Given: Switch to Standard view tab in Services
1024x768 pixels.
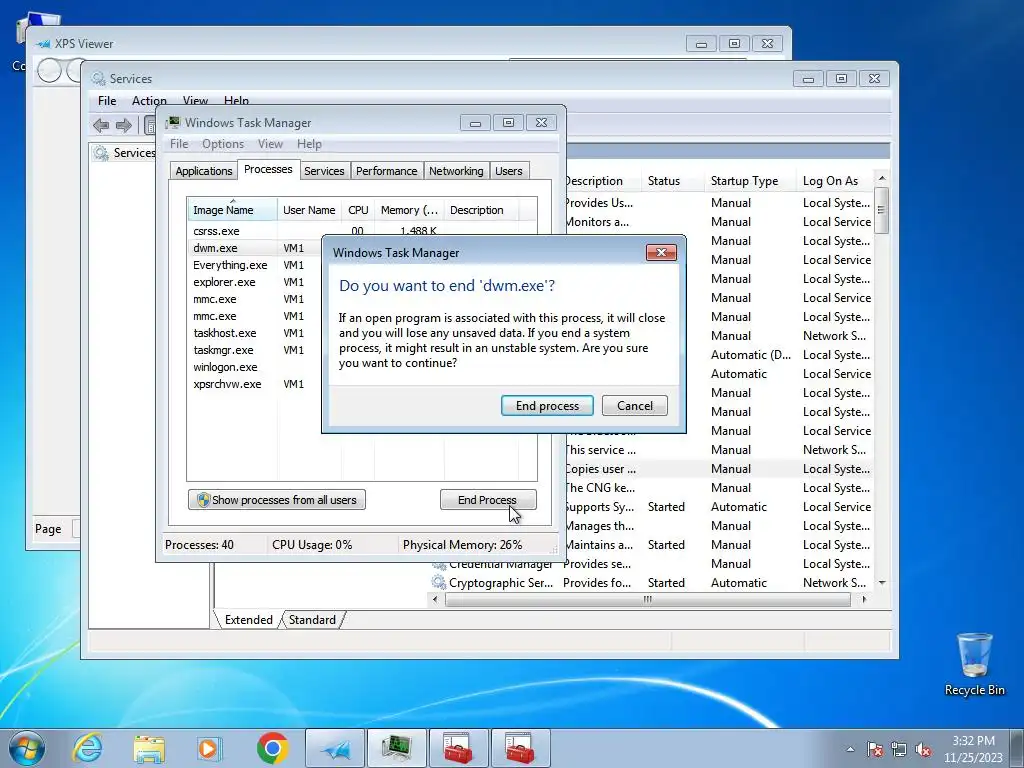Looking at the screenshot, I should click(312, 620).
